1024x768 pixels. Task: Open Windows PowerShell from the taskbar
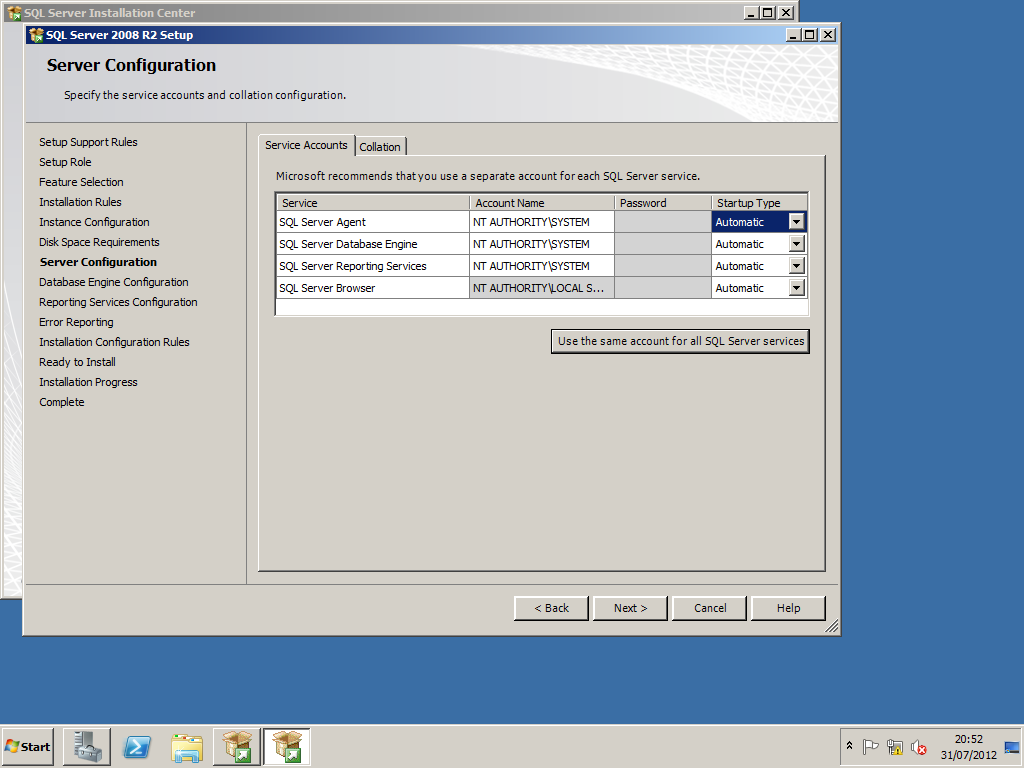point(137,746)
